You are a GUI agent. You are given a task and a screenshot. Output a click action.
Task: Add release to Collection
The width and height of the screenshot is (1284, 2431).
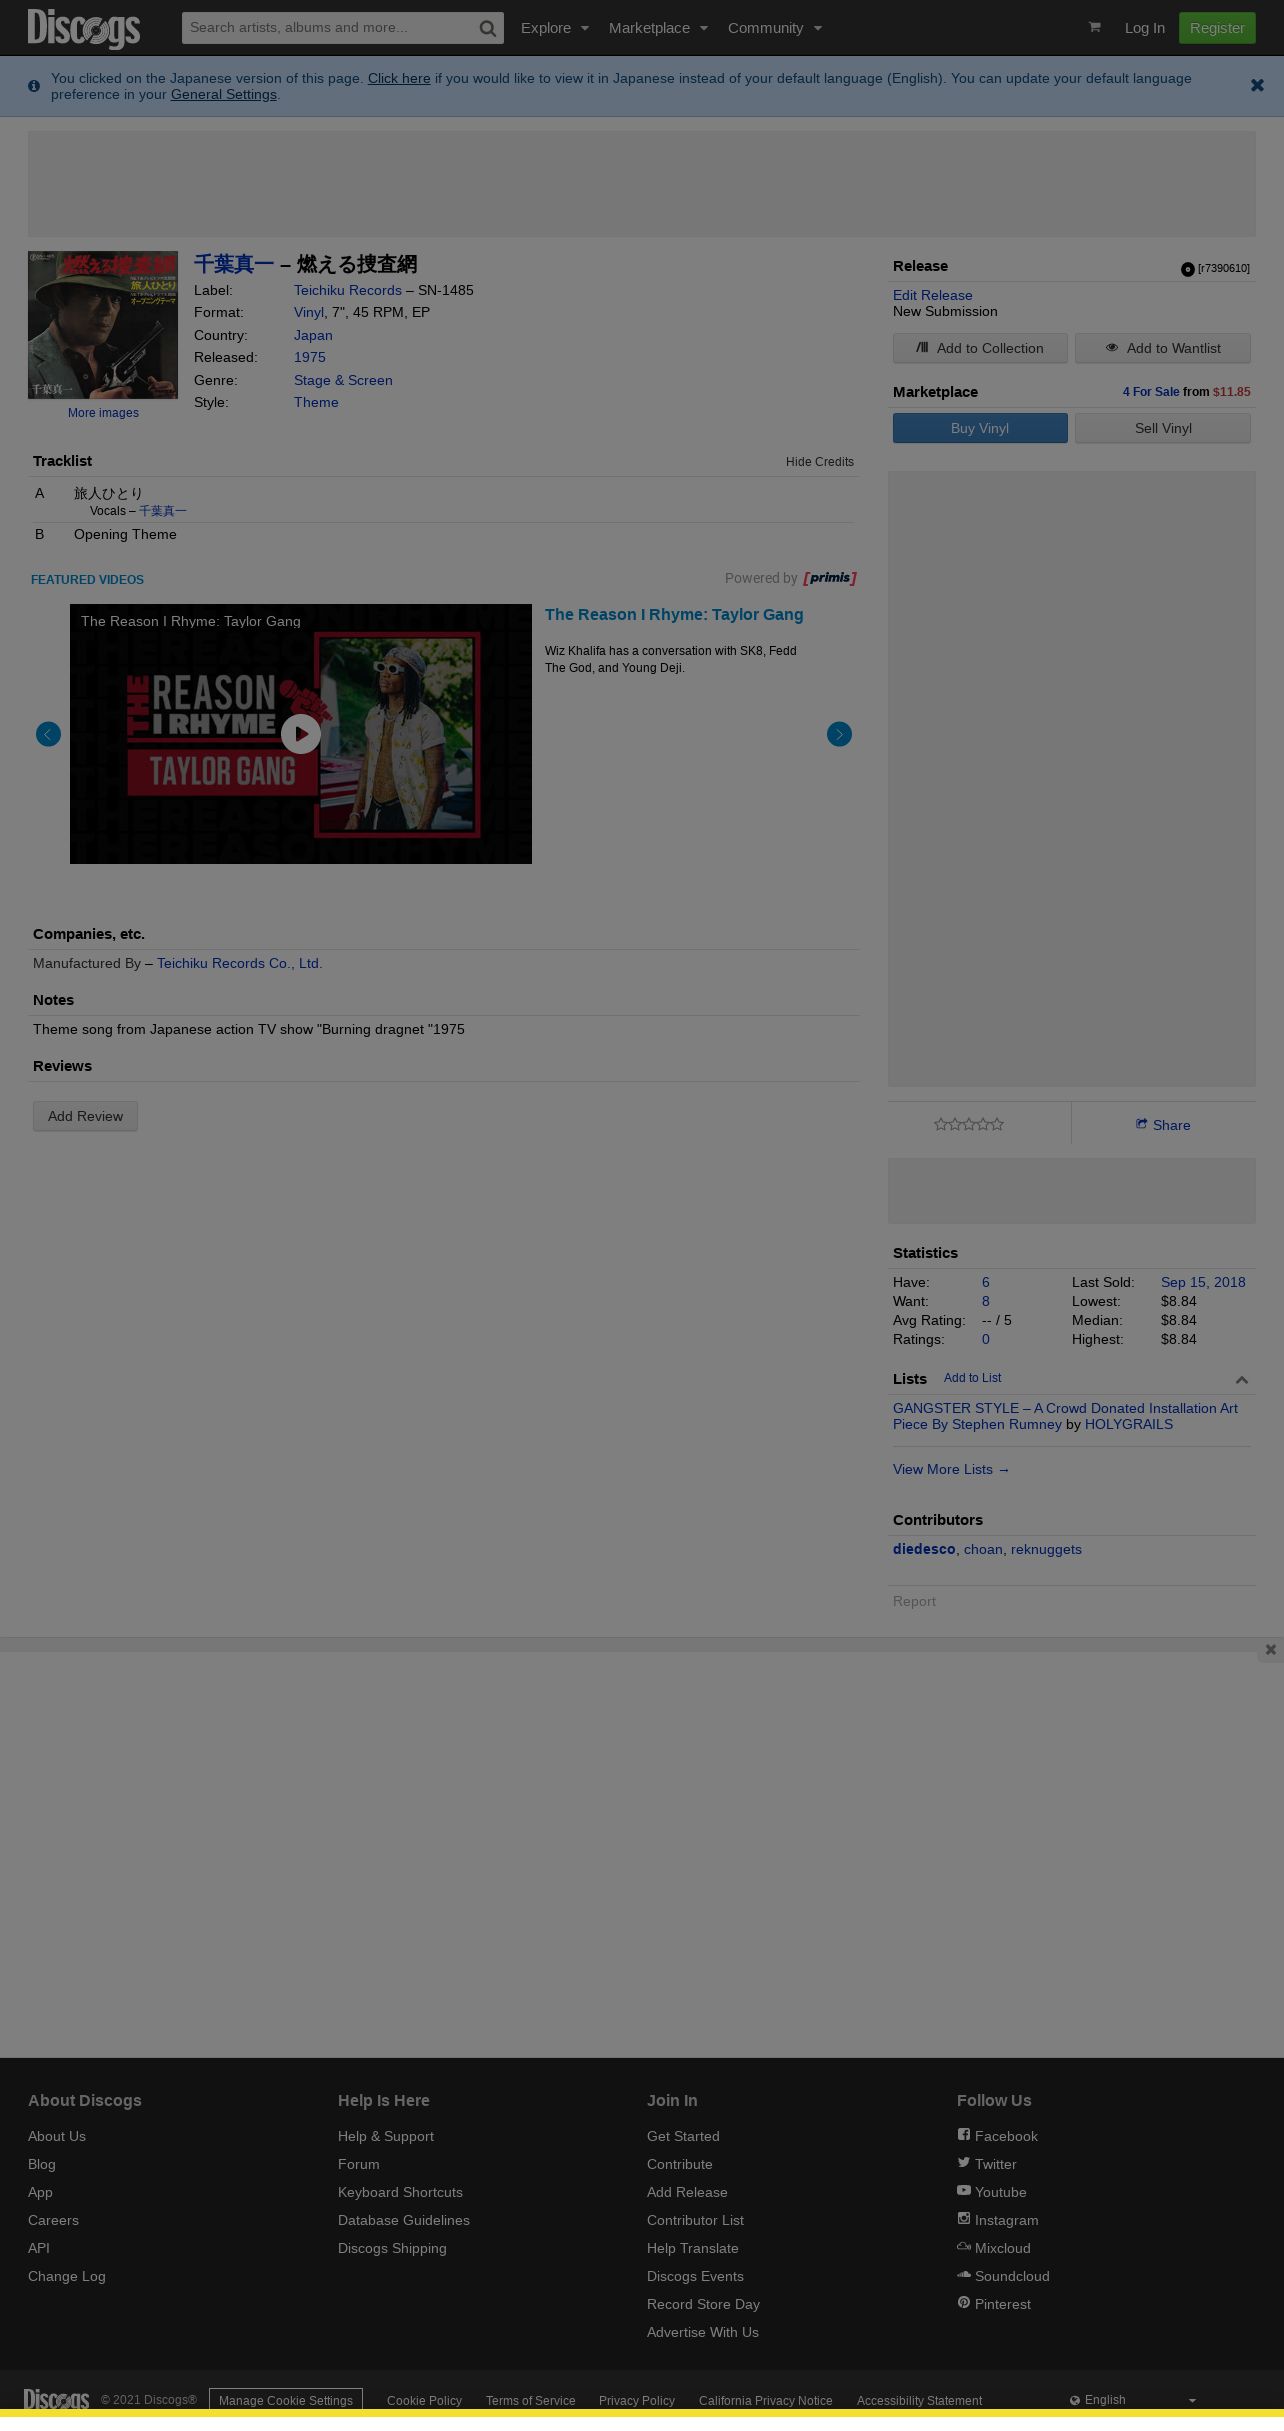tap(980, 348)
